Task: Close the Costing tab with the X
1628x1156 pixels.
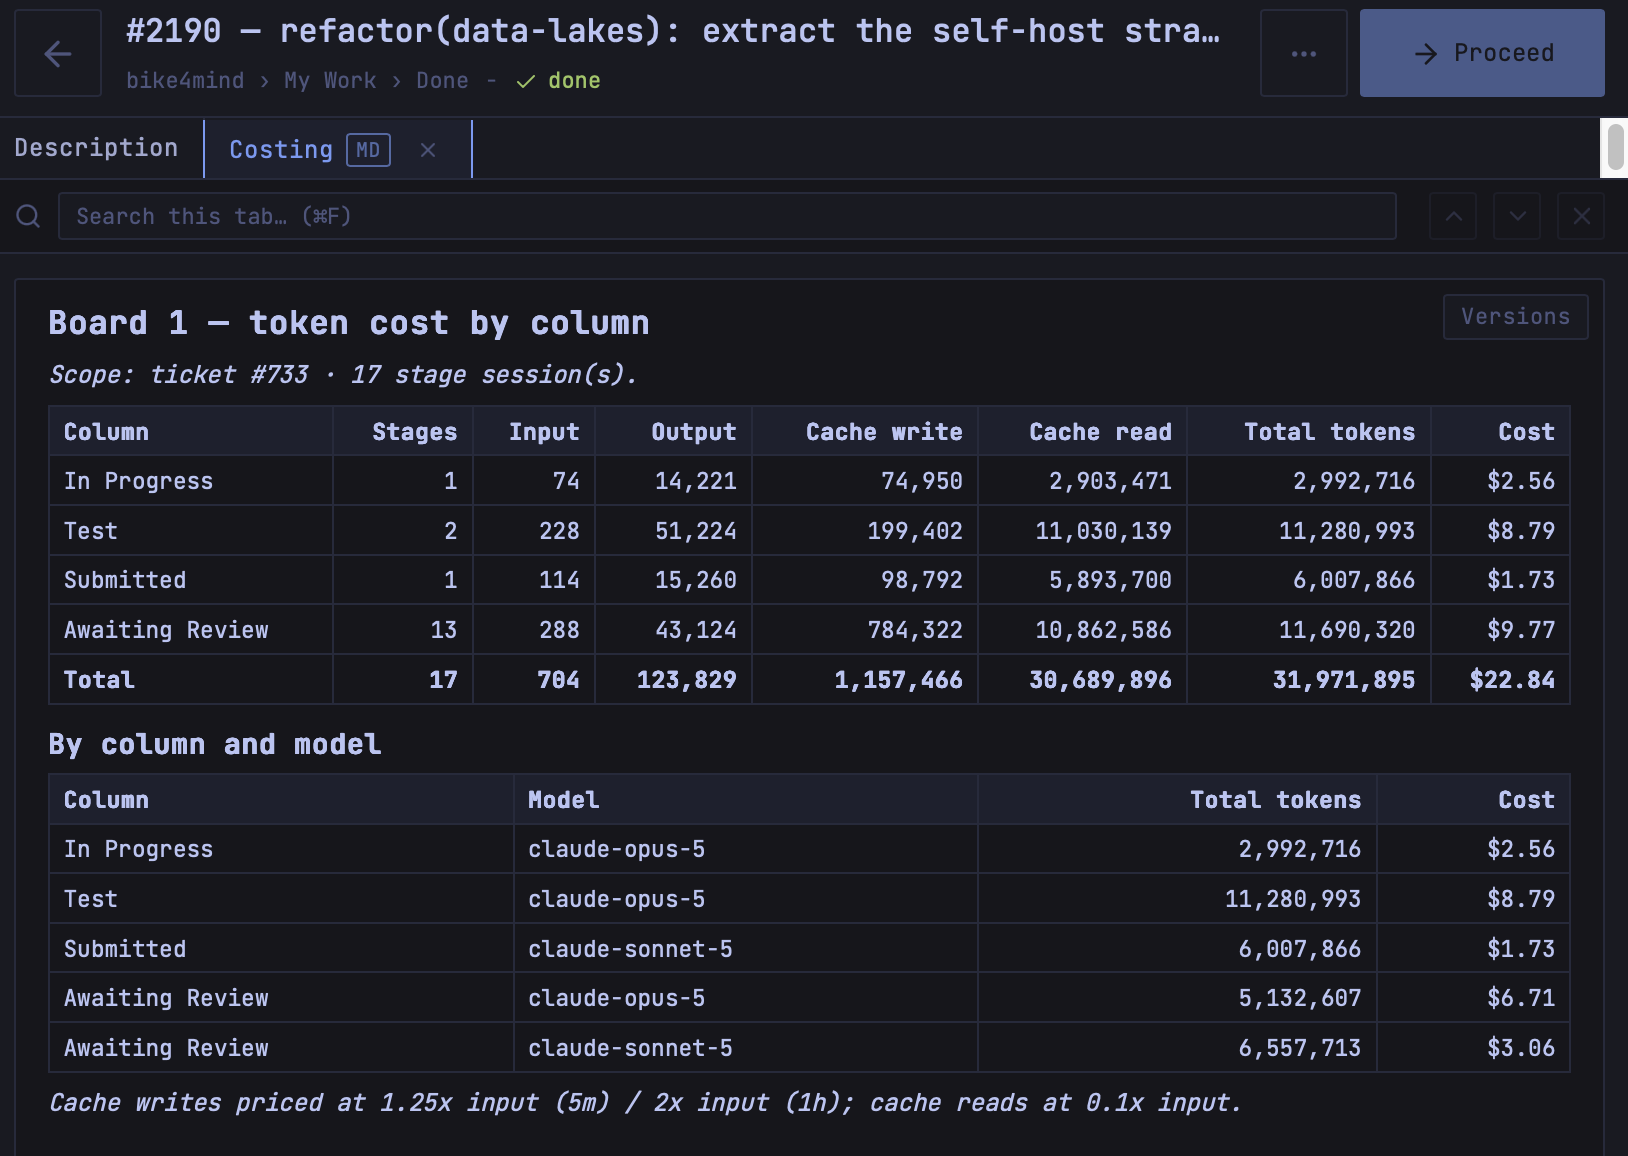Action: point(428,150)
